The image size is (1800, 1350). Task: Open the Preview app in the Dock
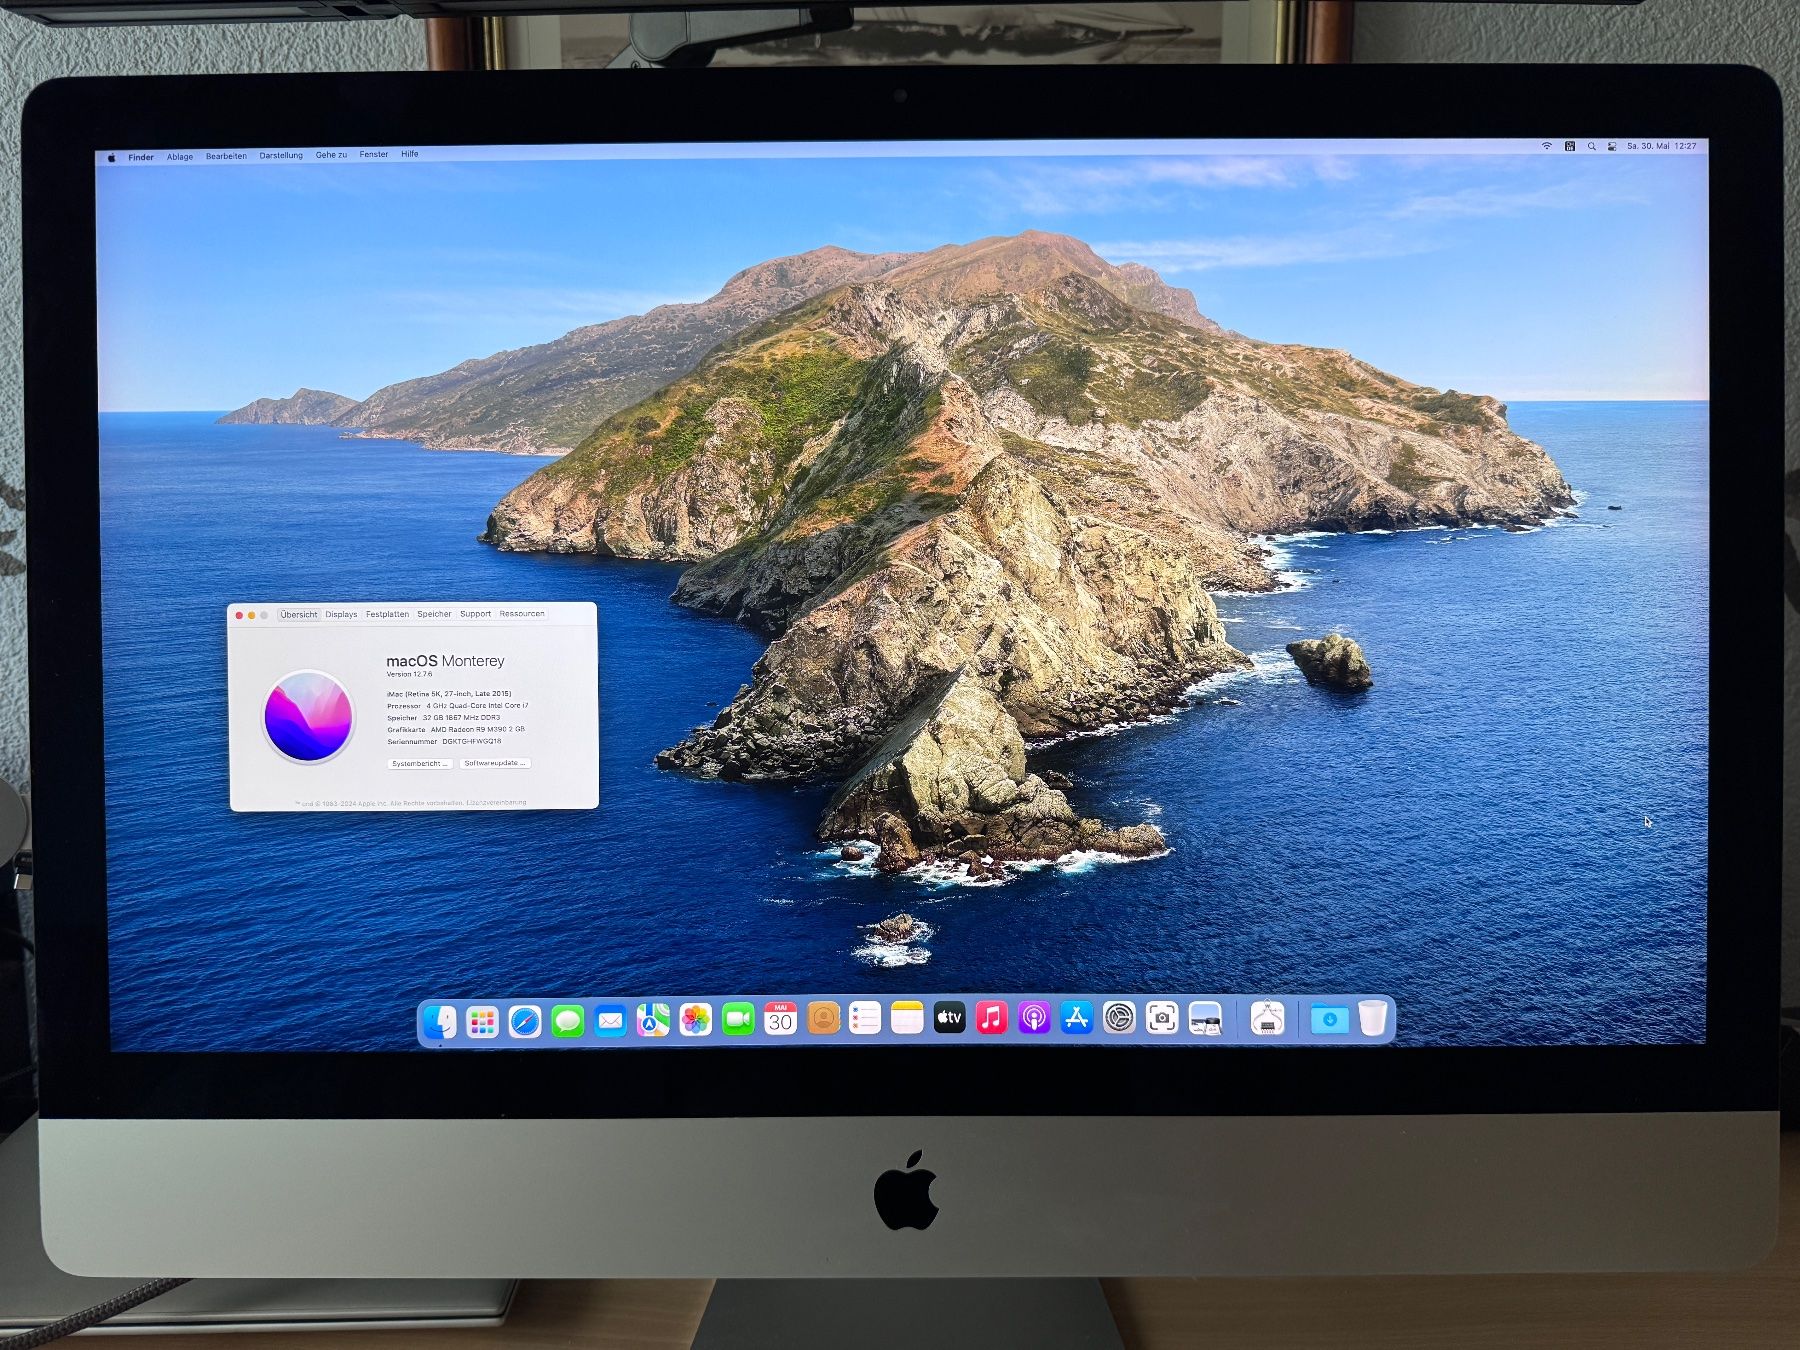(1205, 1019)
